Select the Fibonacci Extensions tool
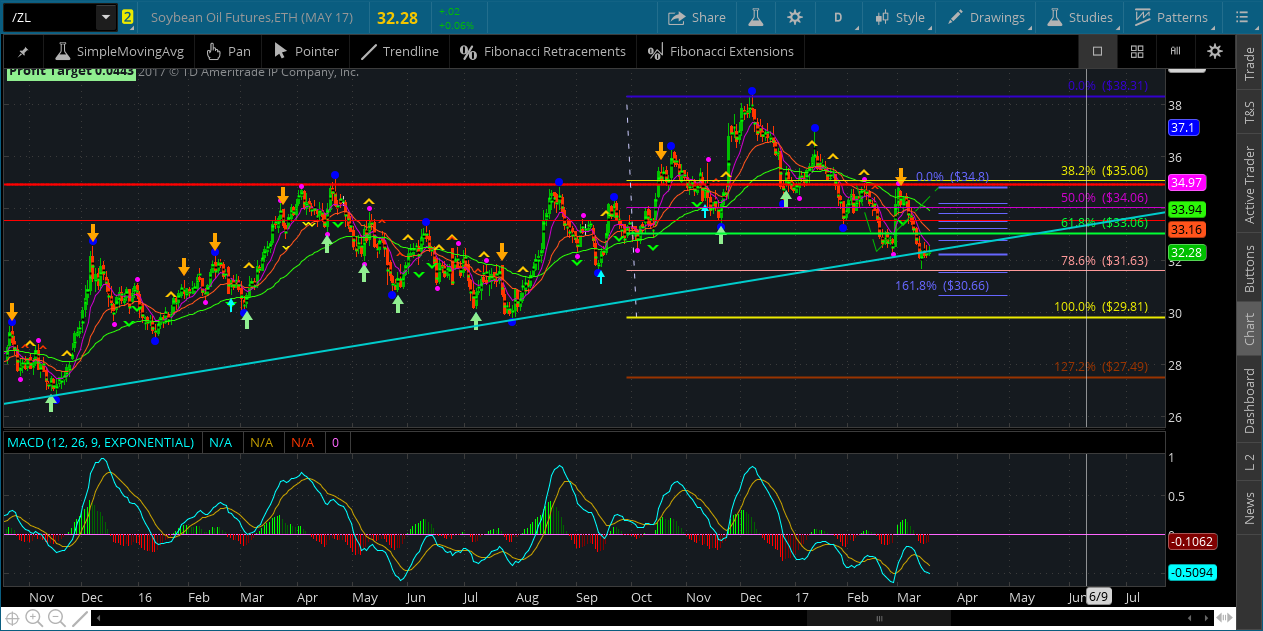This screenshot has height=631, width=1263. click(x=721, y=51)
